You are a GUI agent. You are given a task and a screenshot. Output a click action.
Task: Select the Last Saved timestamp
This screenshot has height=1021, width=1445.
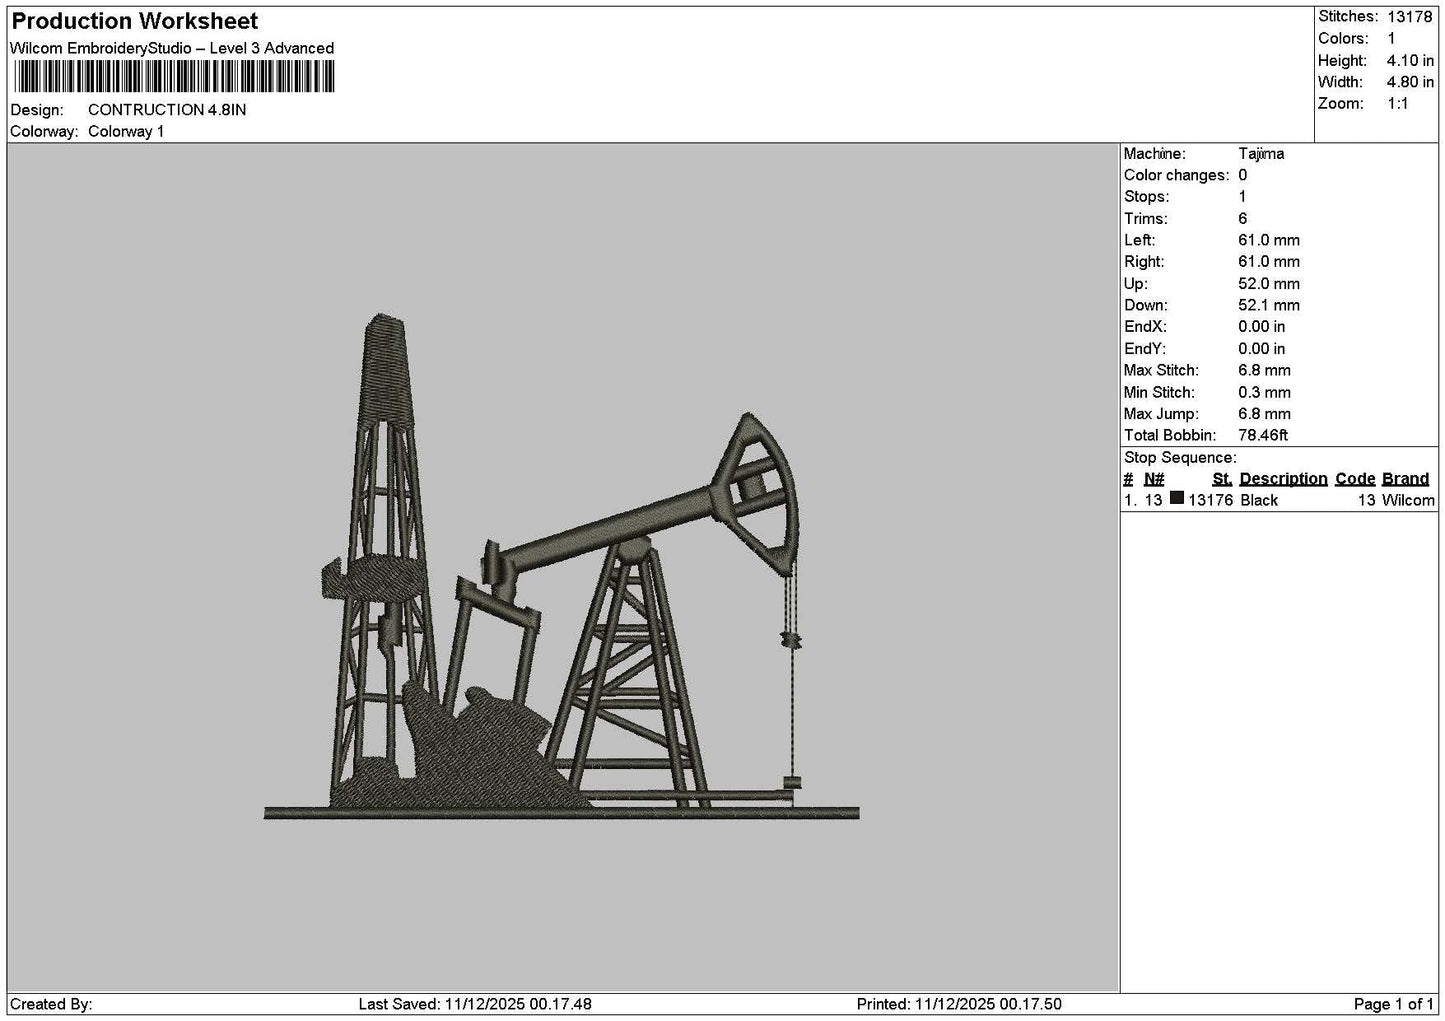pyautogui.click(x=475, y=1004)
